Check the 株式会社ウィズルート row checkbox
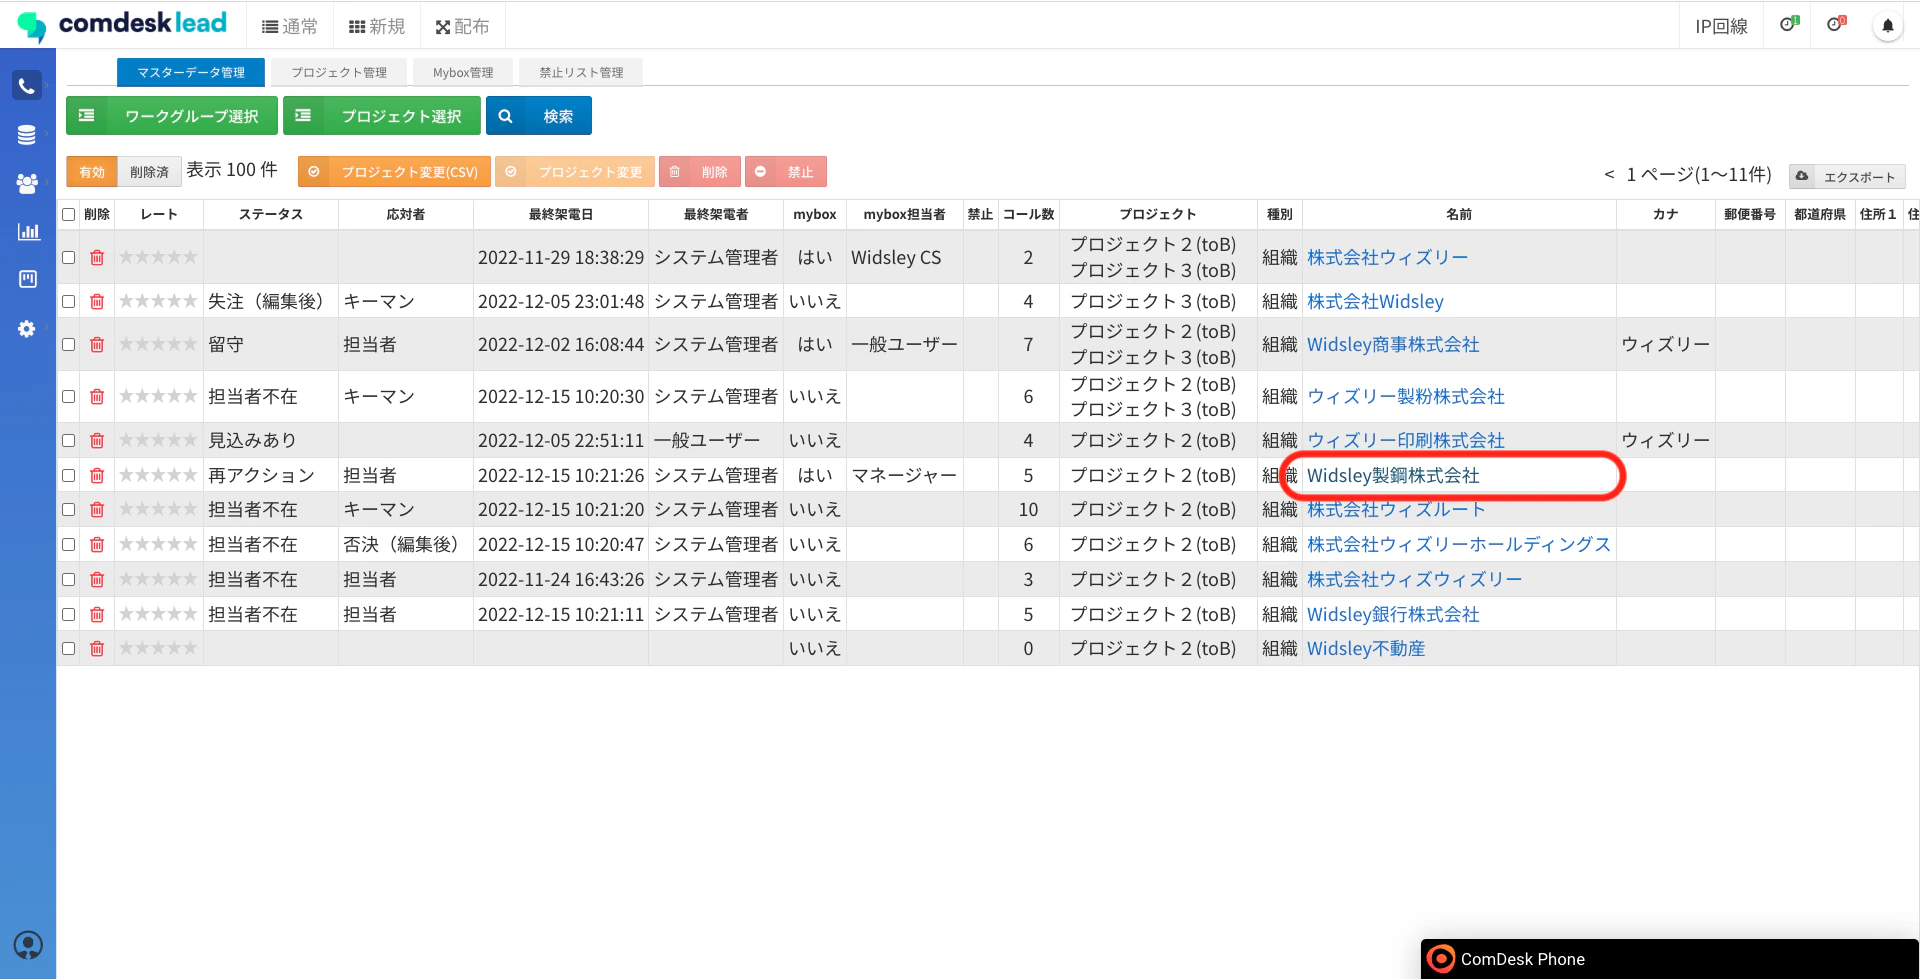This screenshot has height=979, width=1920. point(69,510)
